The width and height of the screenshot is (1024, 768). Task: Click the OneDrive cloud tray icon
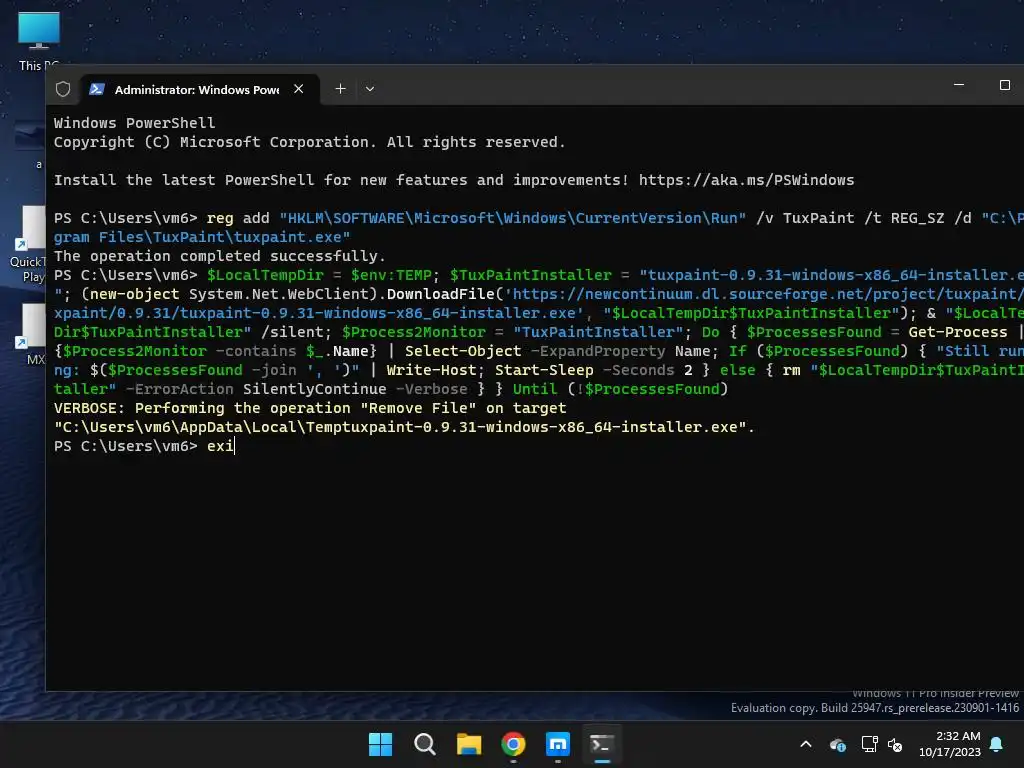pos(838,744)
